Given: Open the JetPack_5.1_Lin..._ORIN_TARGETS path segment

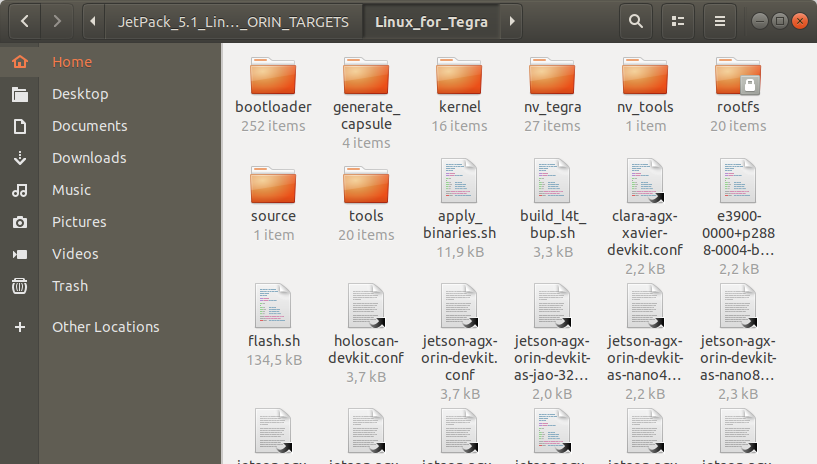Looking at the screenshot, I should pos(233,21).
